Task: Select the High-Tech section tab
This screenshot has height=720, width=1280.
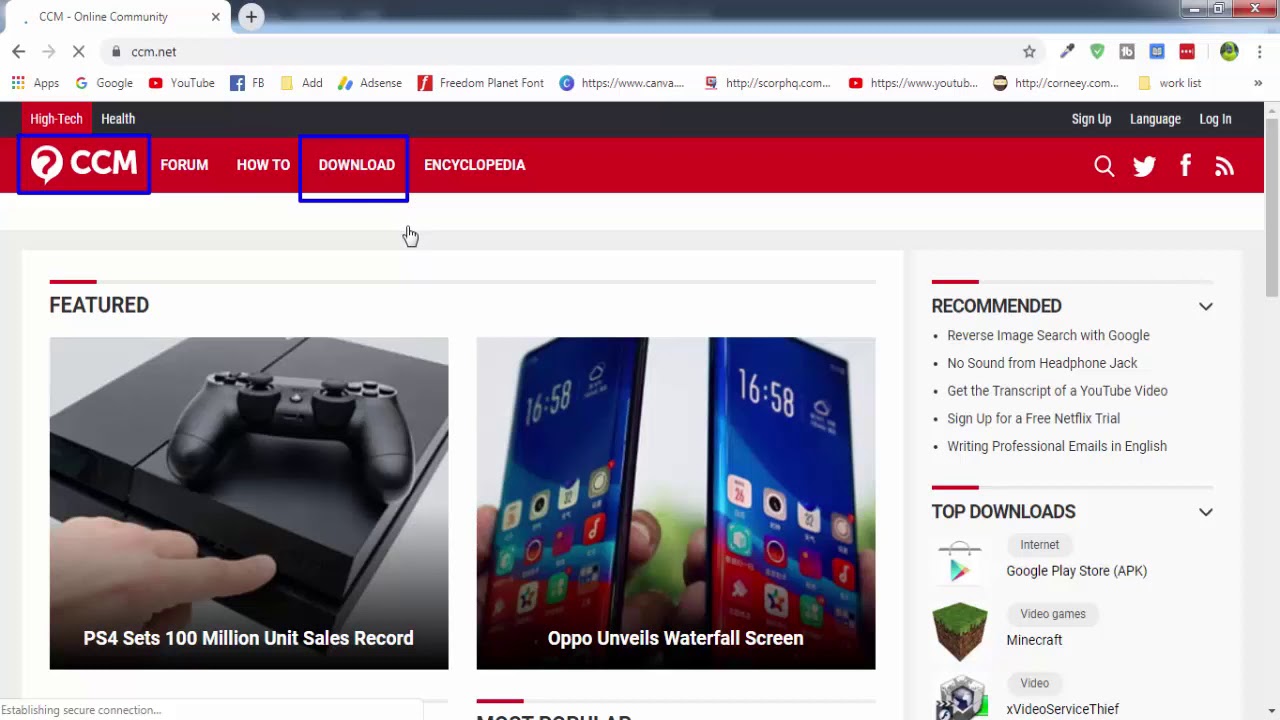Action: click(56, 119)
